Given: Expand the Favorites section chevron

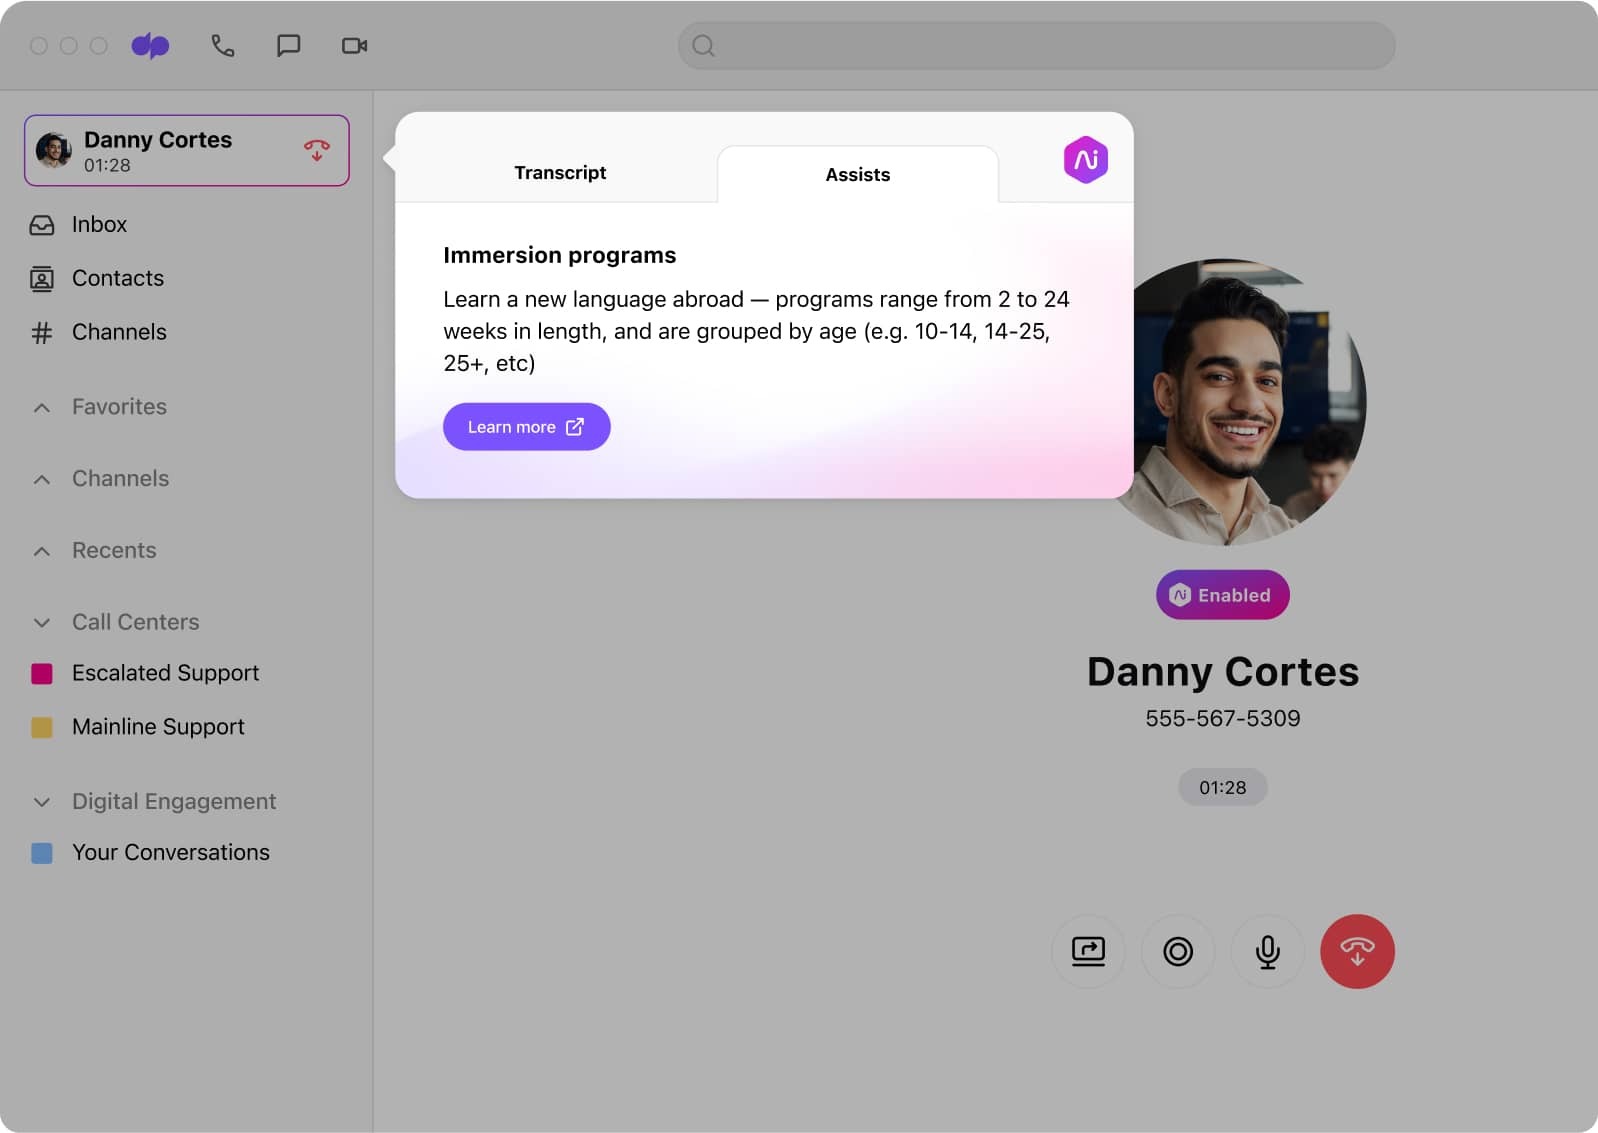Looking at the screenshot, I should tap(42, 407).
